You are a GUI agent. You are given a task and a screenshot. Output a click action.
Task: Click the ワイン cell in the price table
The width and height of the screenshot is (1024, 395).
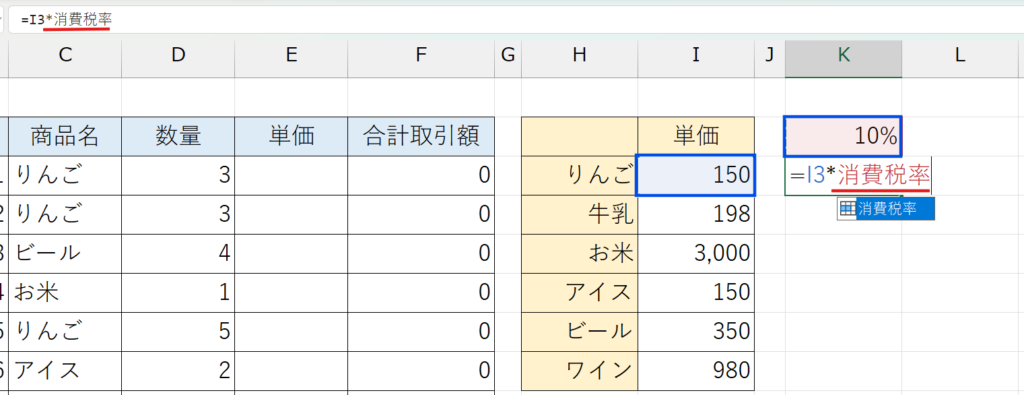(579, 371)
